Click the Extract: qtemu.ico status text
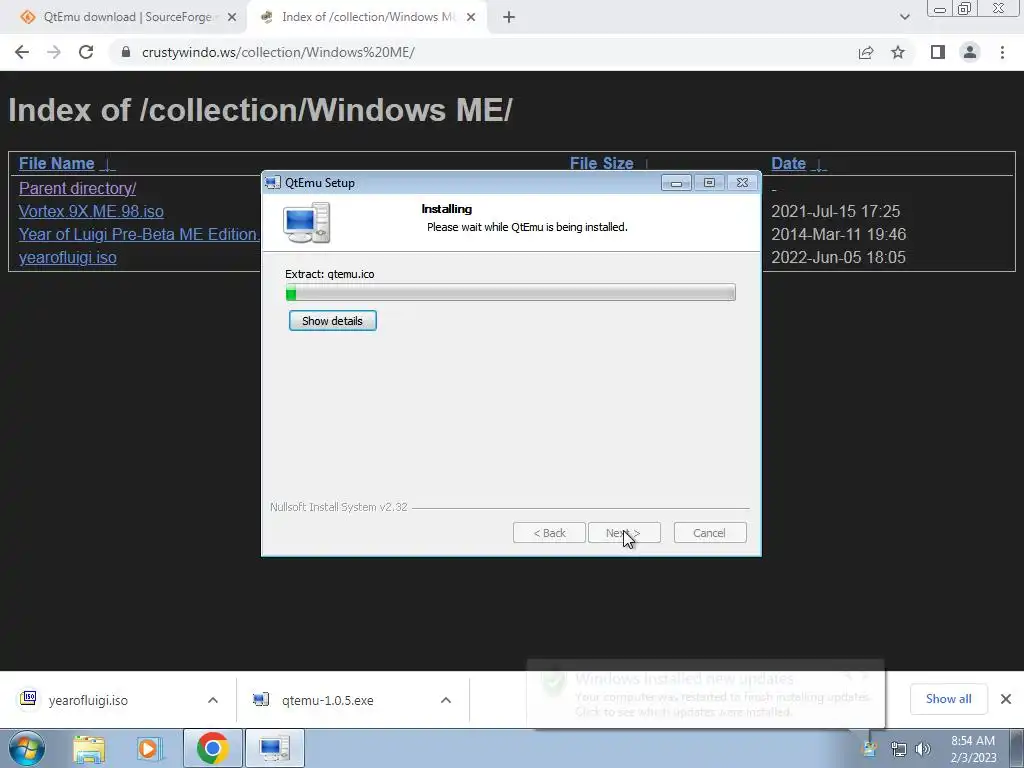Viewport: 1024px width, 768px height. tap(330, 274)
